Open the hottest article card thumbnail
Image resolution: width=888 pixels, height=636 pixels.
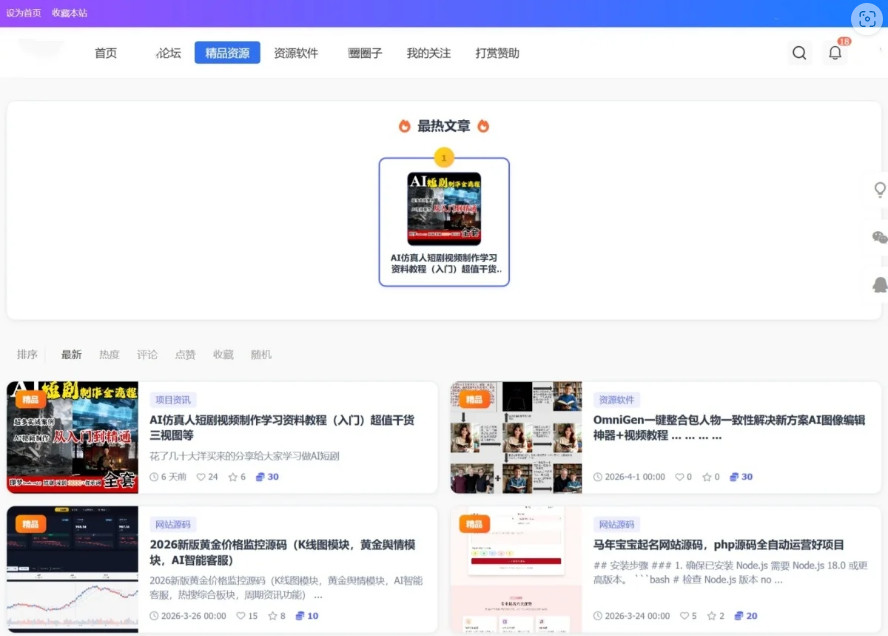tap(444, 209)
